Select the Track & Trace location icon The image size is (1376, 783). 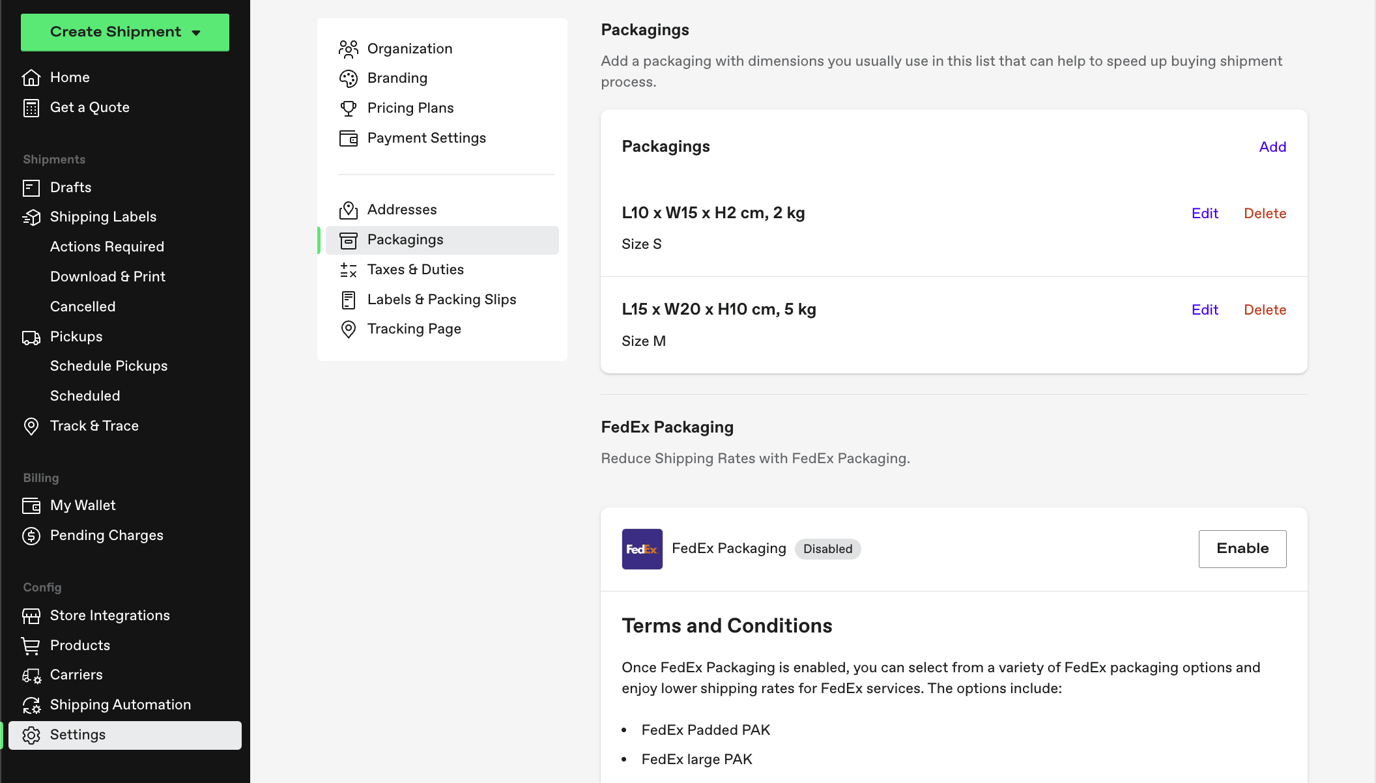coord(31,425)
